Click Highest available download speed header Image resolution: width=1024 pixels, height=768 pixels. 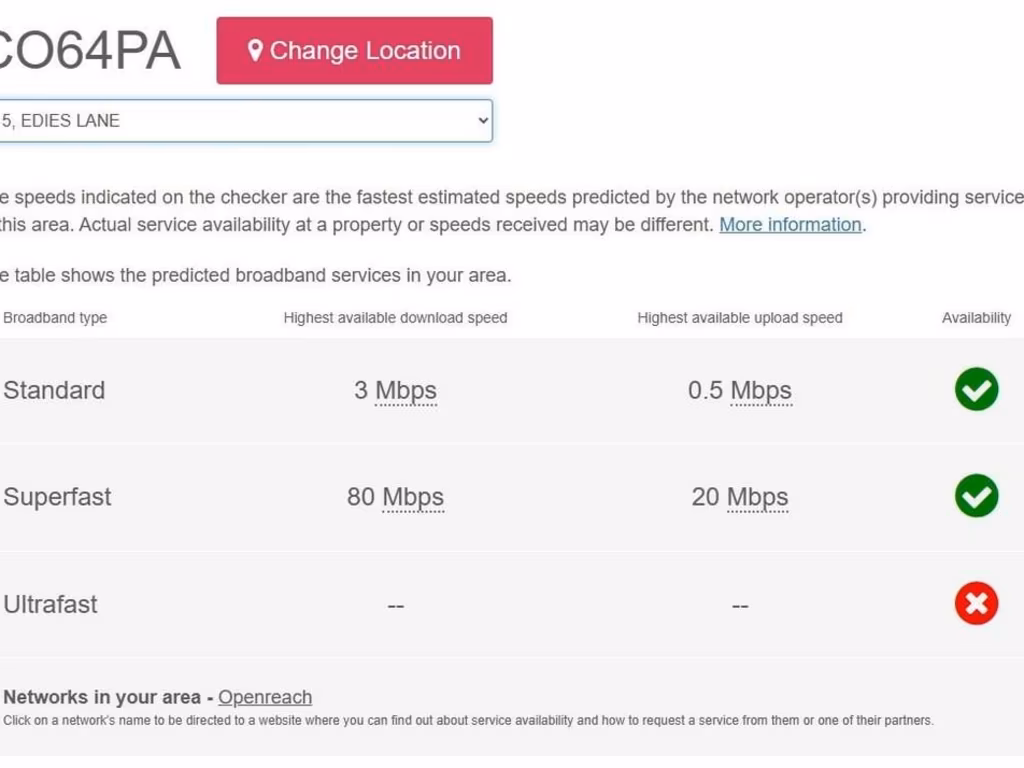coord(395,318)
